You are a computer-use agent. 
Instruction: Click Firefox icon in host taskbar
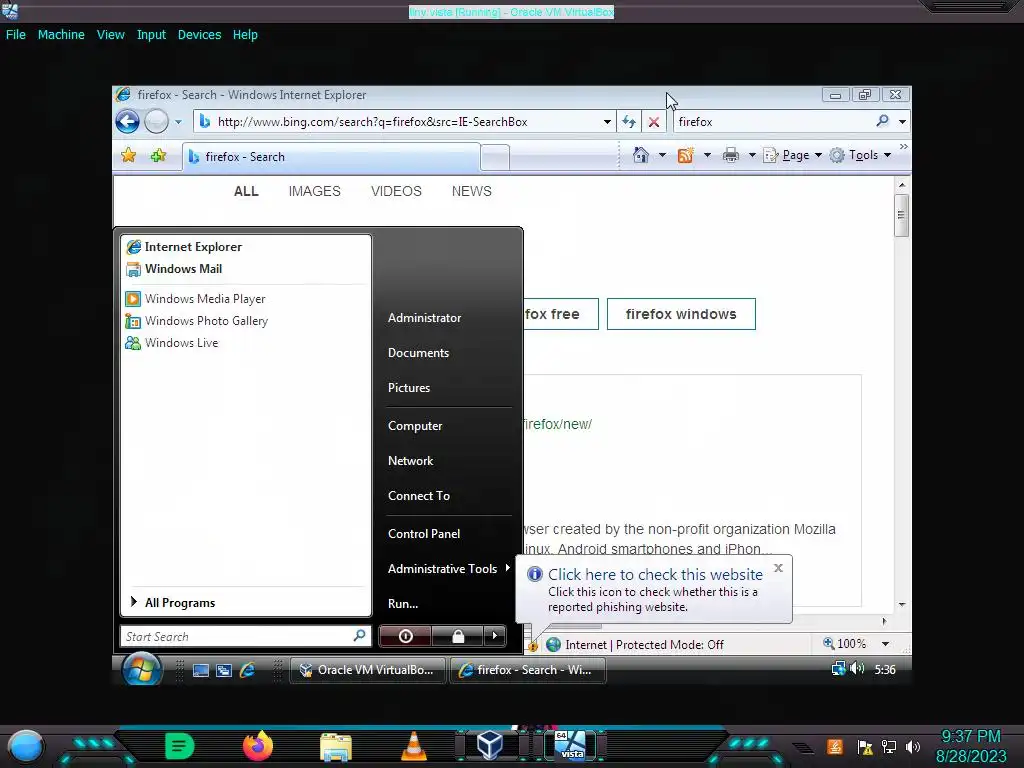[257, 746]
